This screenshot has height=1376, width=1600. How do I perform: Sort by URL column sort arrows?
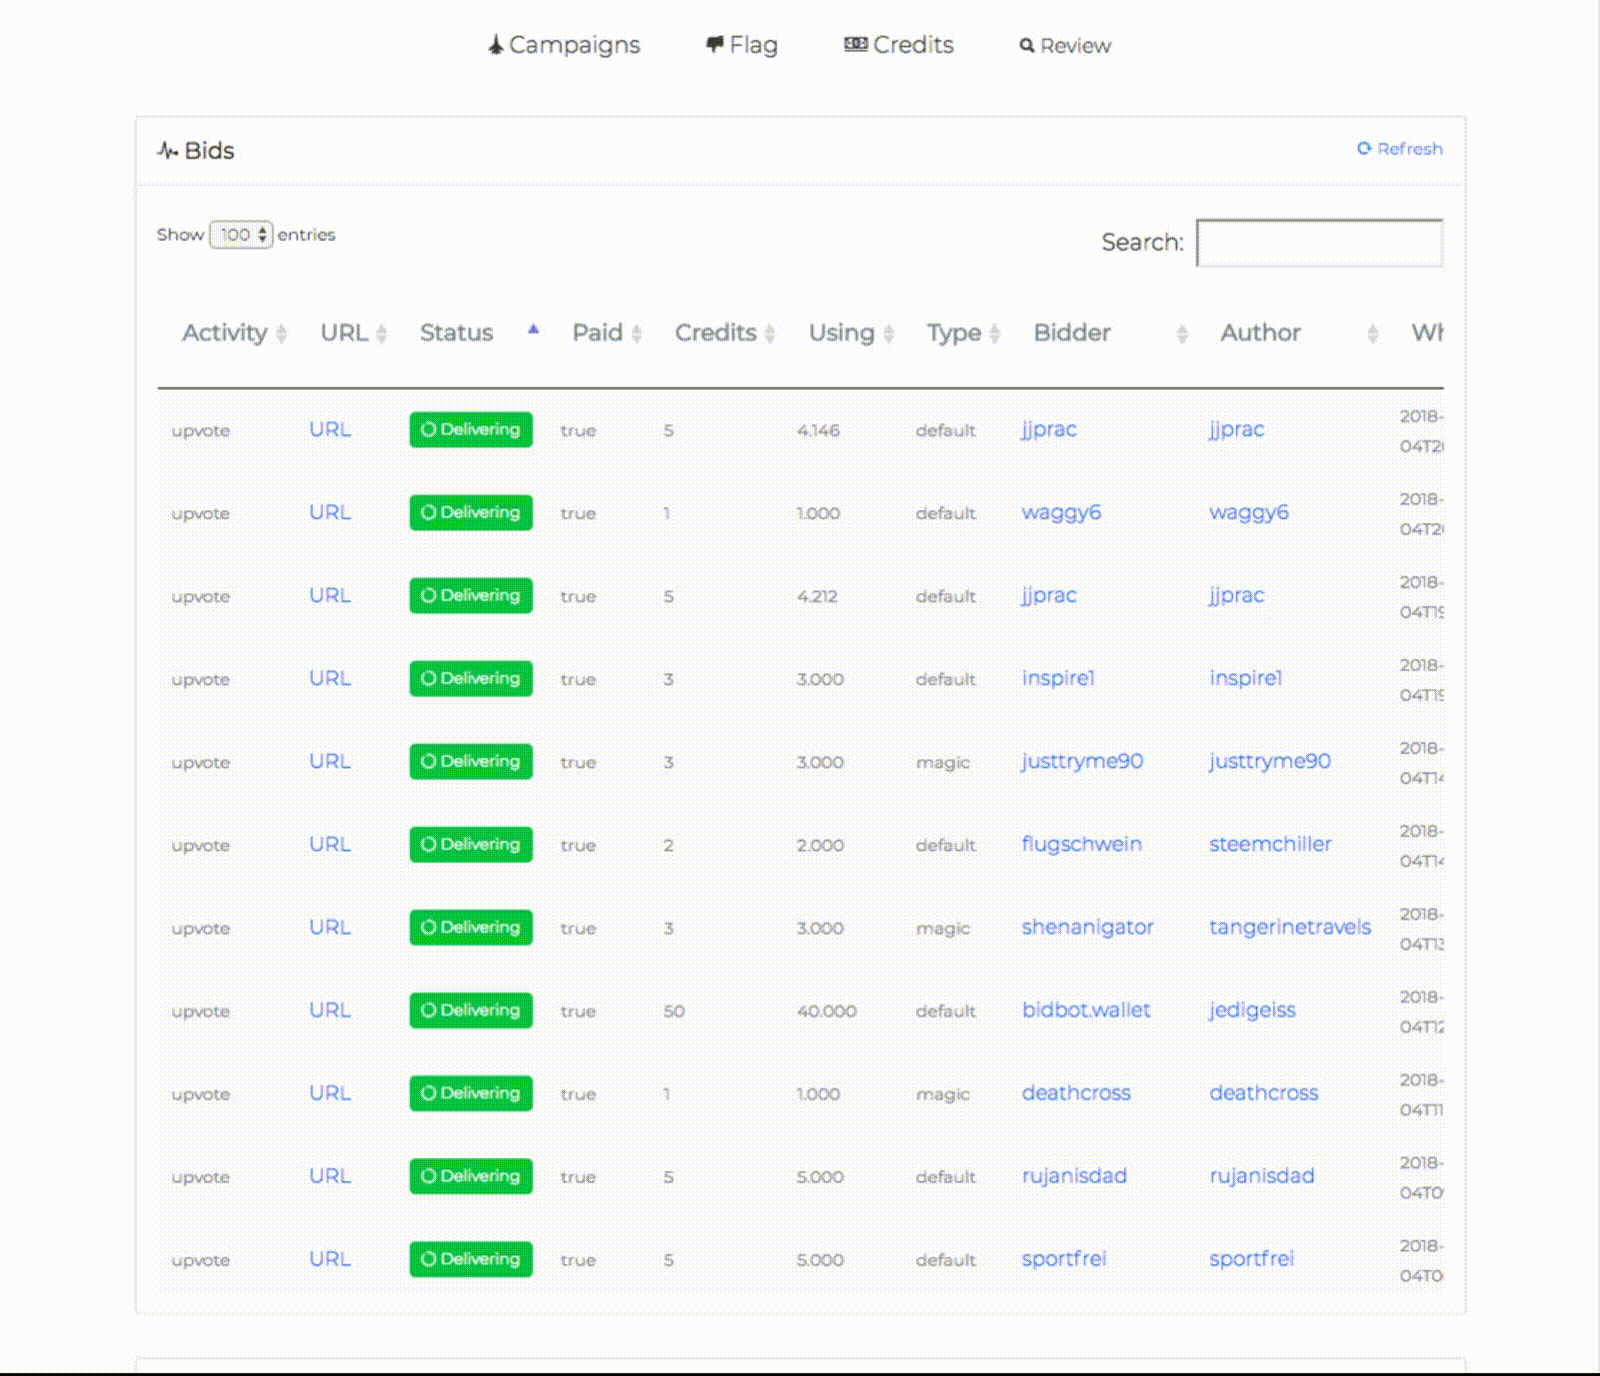(382, 334)
